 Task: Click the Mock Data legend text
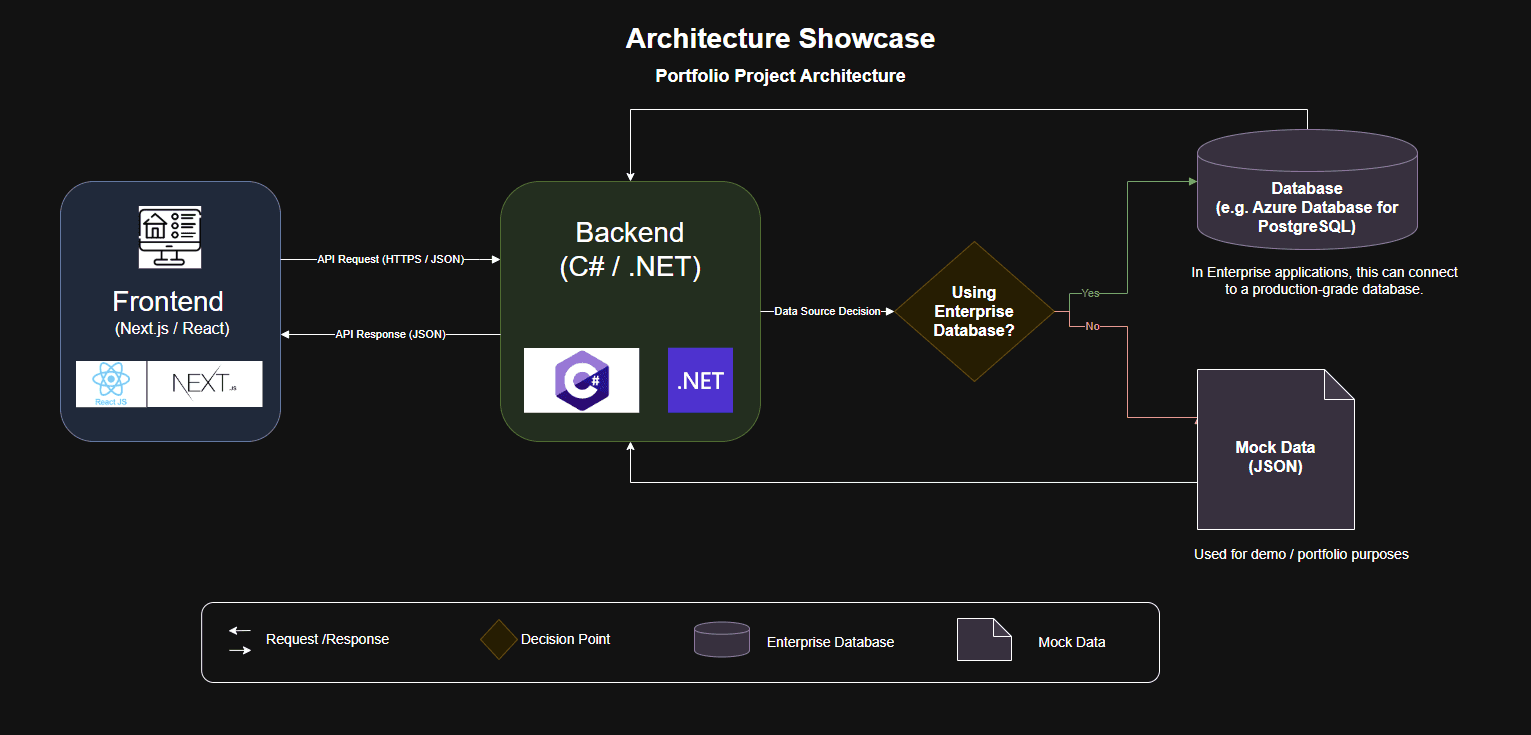coord(1072,642)
